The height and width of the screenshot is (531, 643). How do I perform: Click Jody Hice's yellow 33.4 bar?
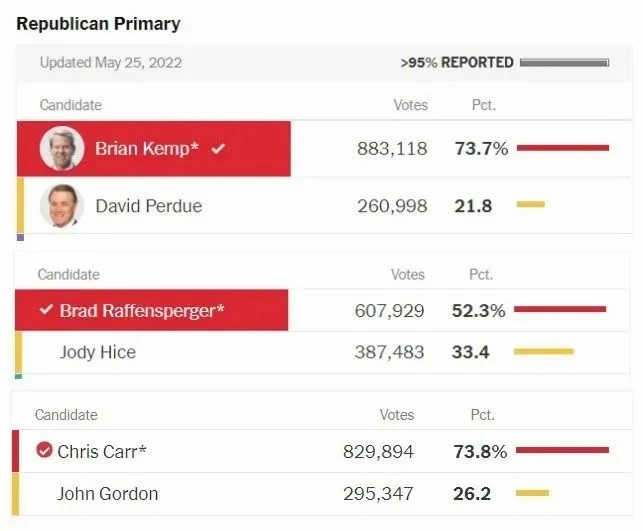point(543,352)
